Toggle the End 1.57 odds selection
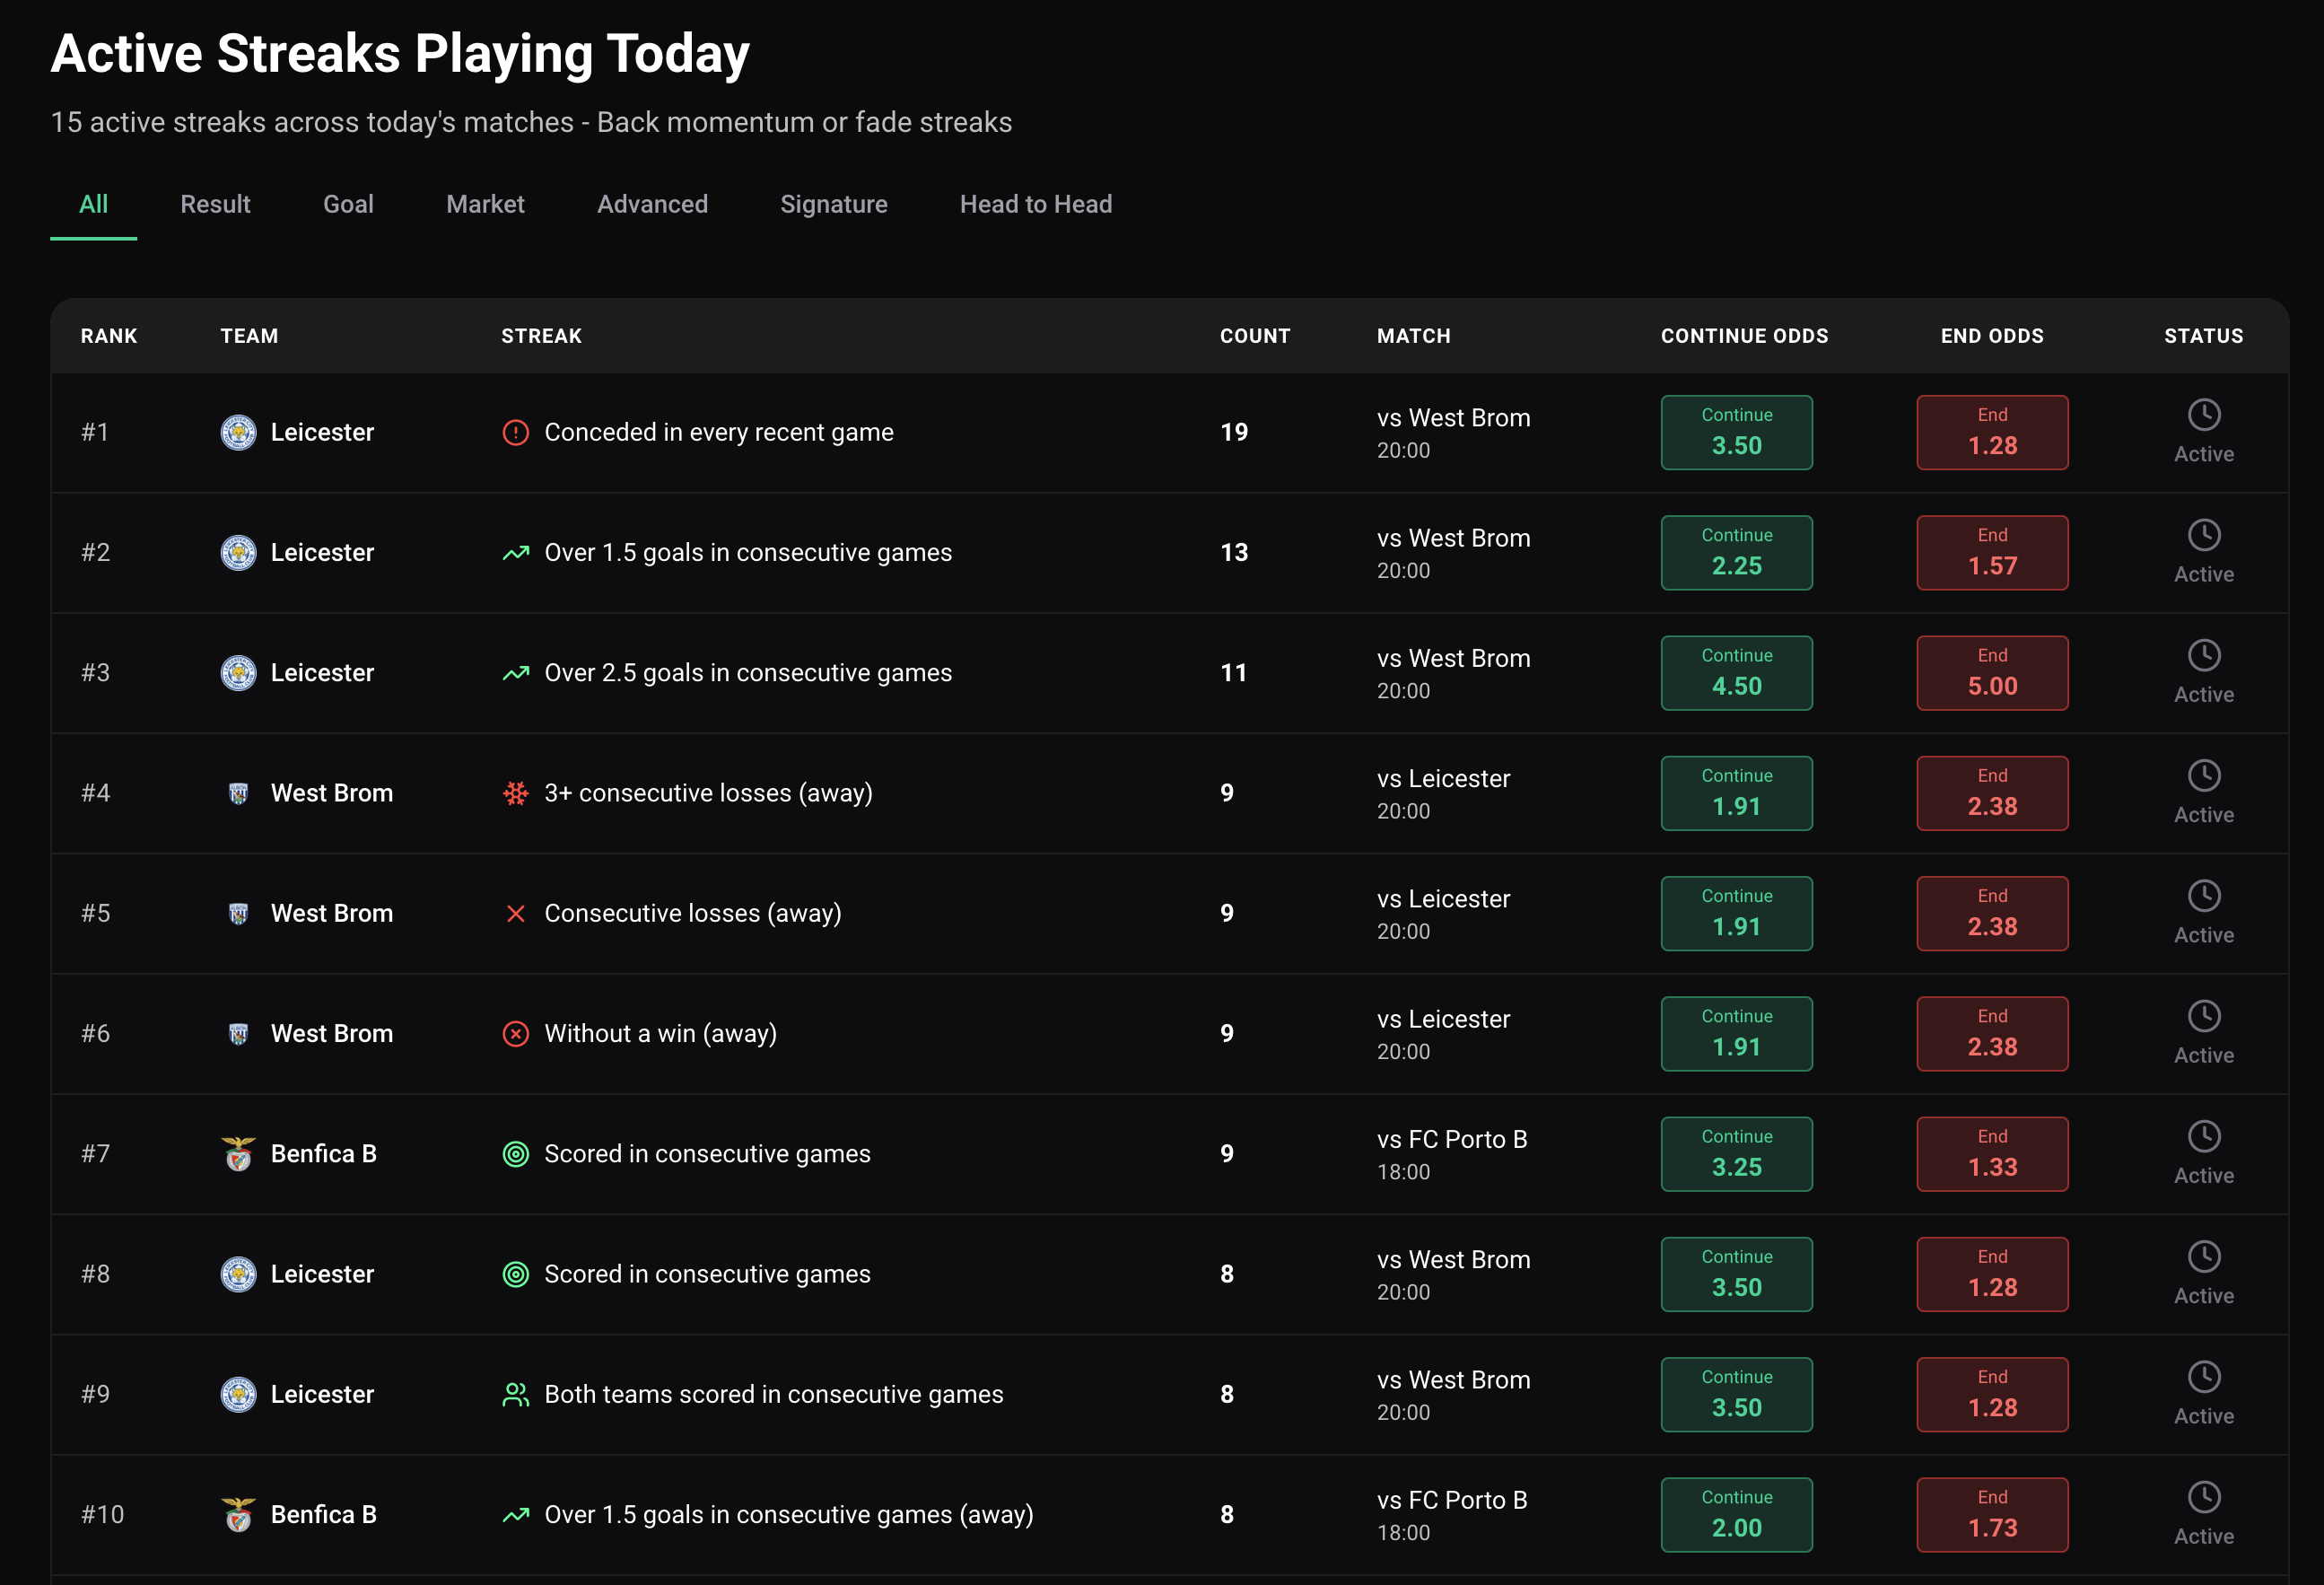The image size is (2324, 1585). coord(1992,552)
